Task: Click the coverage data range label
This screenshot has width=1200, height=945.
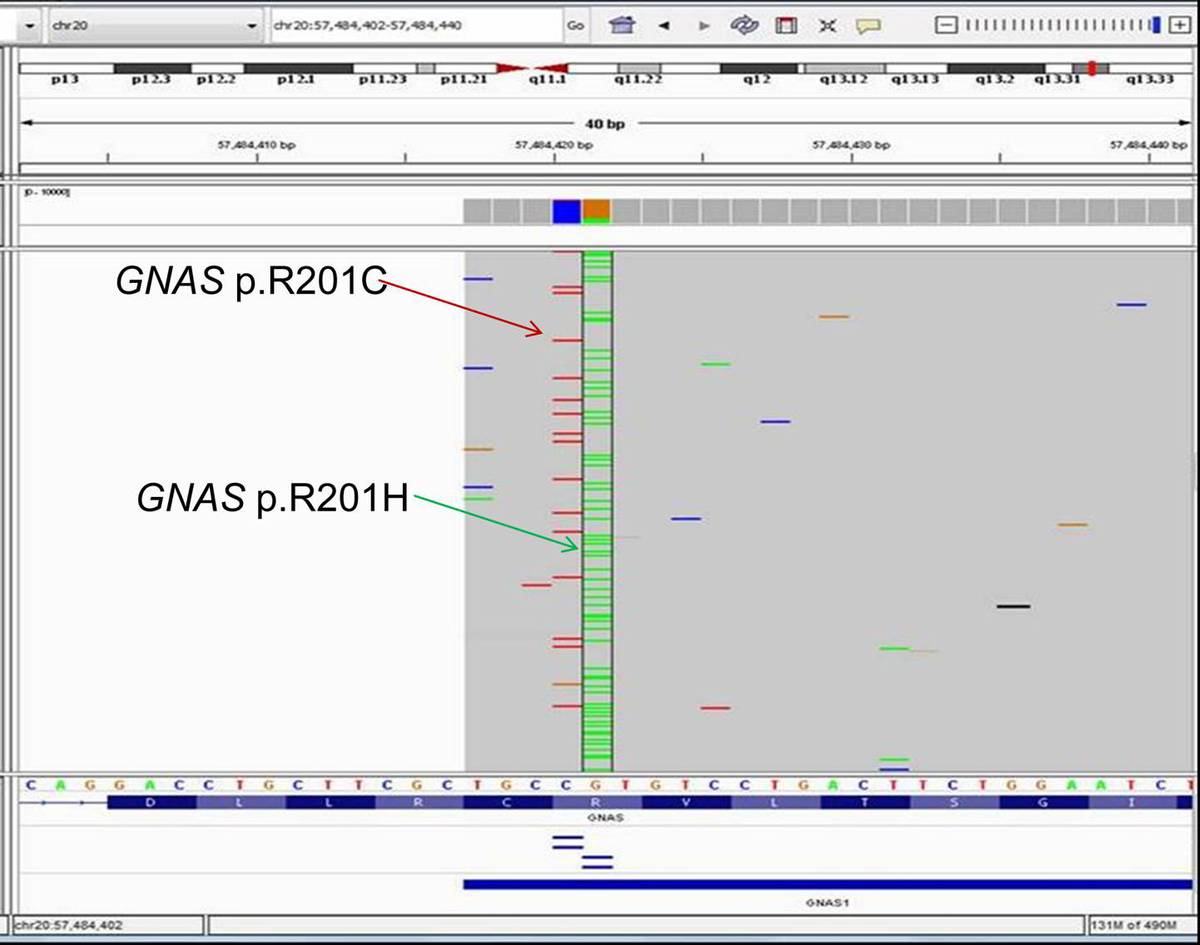Action: (46, 191)
